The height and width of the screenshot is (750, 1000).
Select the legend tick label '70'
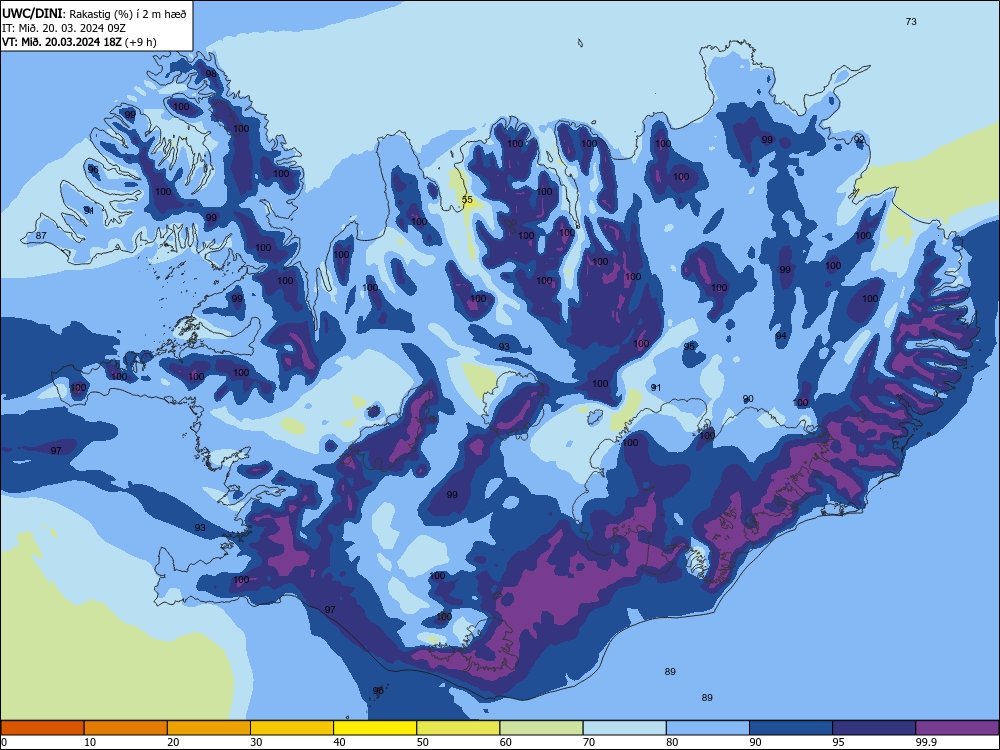589,742
